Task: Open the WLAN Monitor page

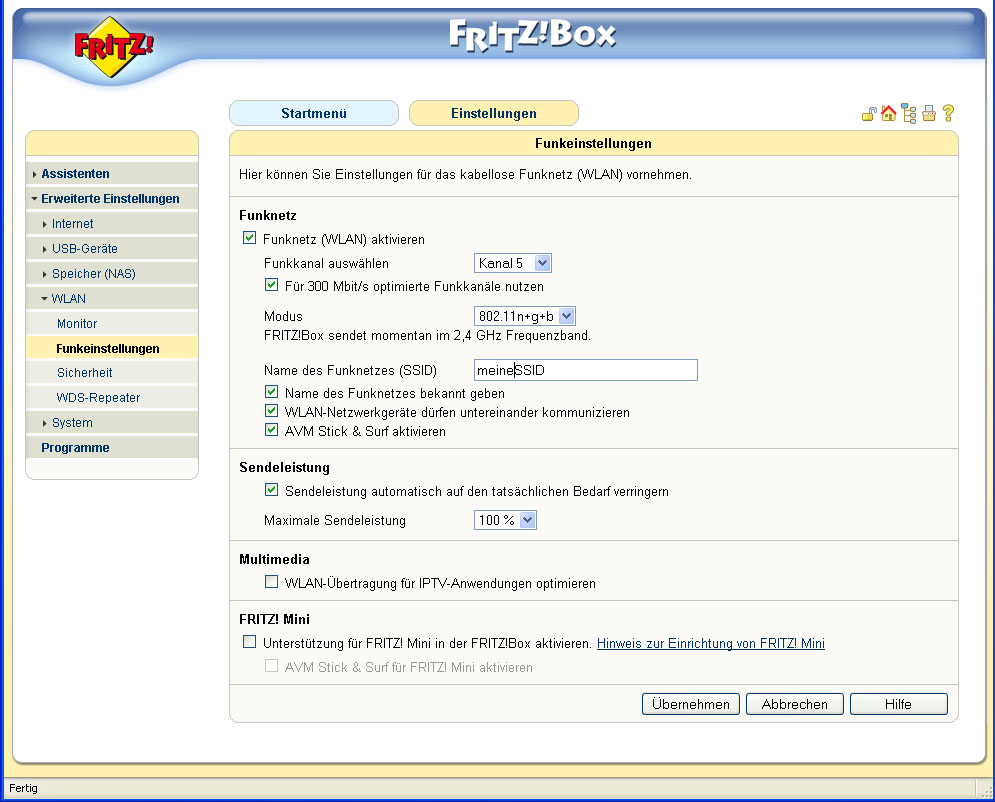Action: [x=112, y=324]
